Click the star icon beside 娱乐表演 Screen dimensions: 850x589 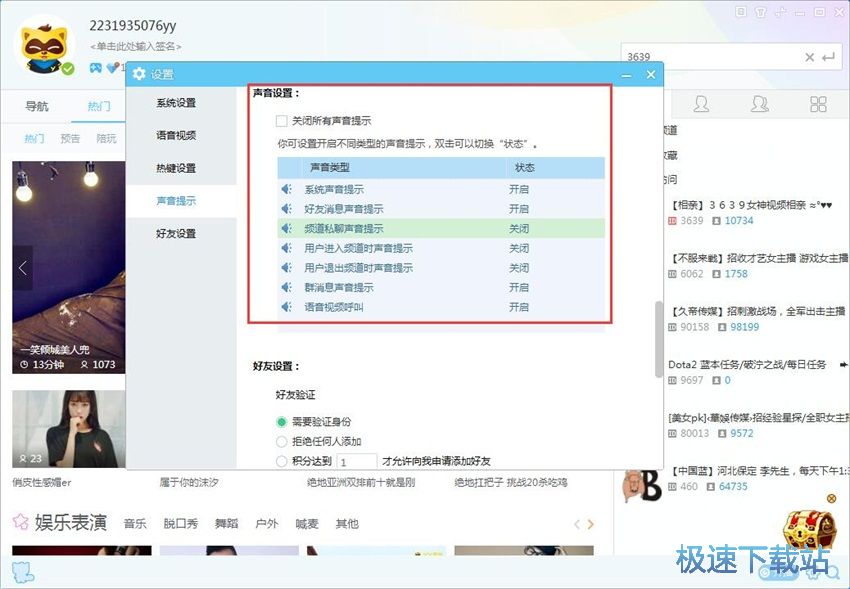point(21,522)
